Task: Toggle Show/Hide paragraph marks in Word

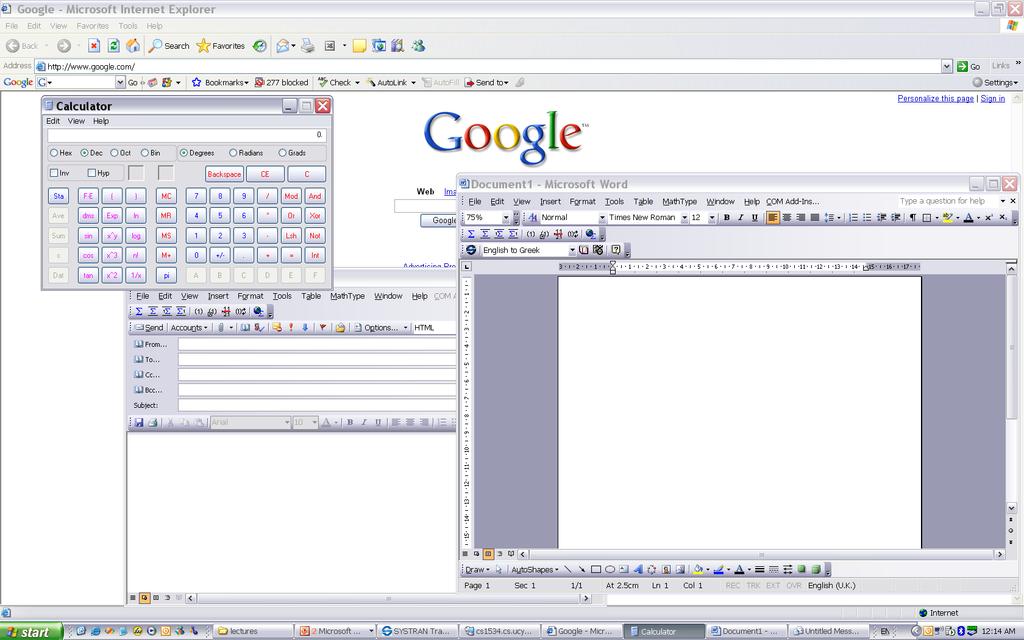Action: tap(912, 217)
